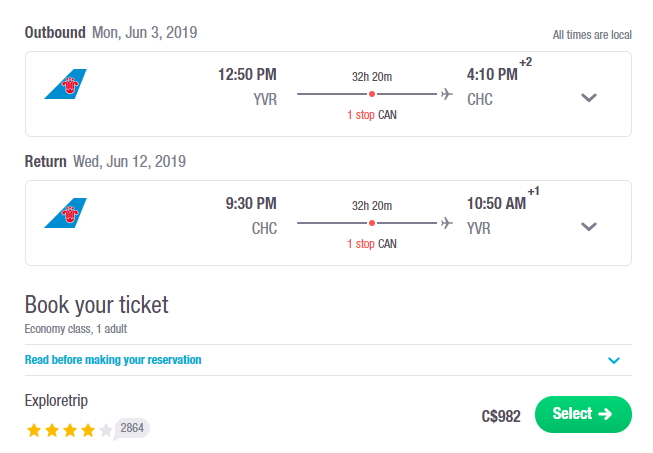Click the 1 stop CAN label on outbound
This screenshot has height=453, width=653.
(x=372, y=115)
